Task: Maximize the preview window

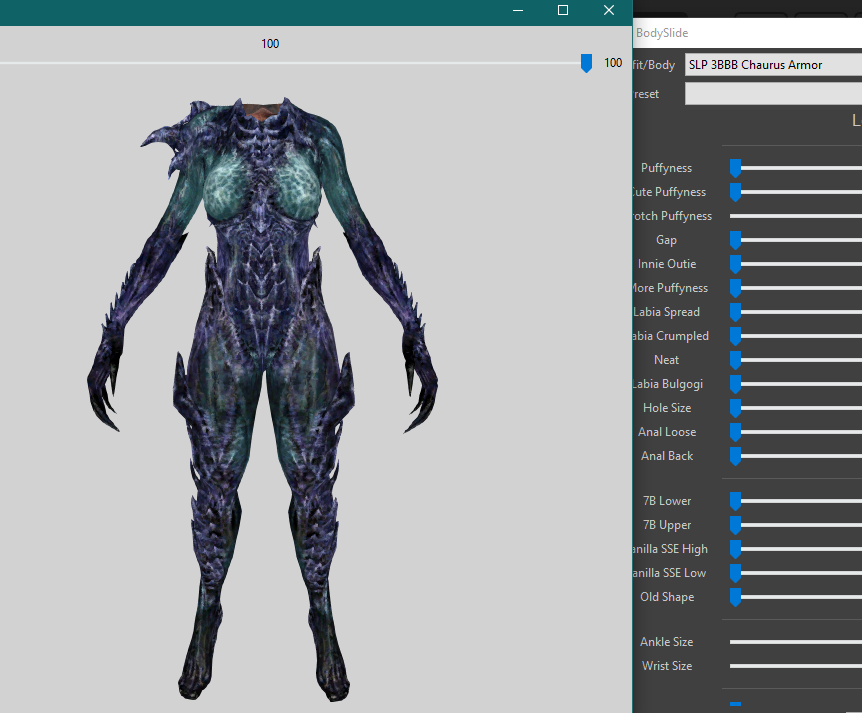Action: point(563,10)
